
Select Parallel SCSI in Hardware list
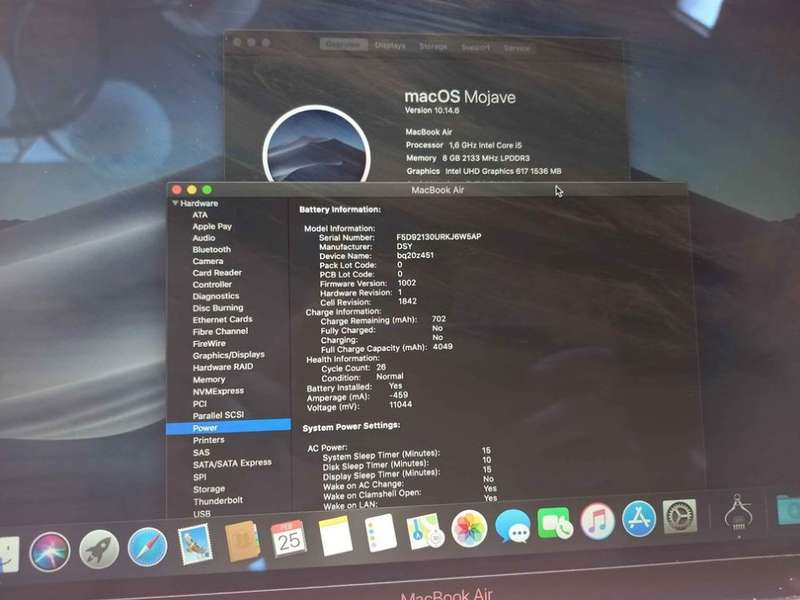(218, 415)
